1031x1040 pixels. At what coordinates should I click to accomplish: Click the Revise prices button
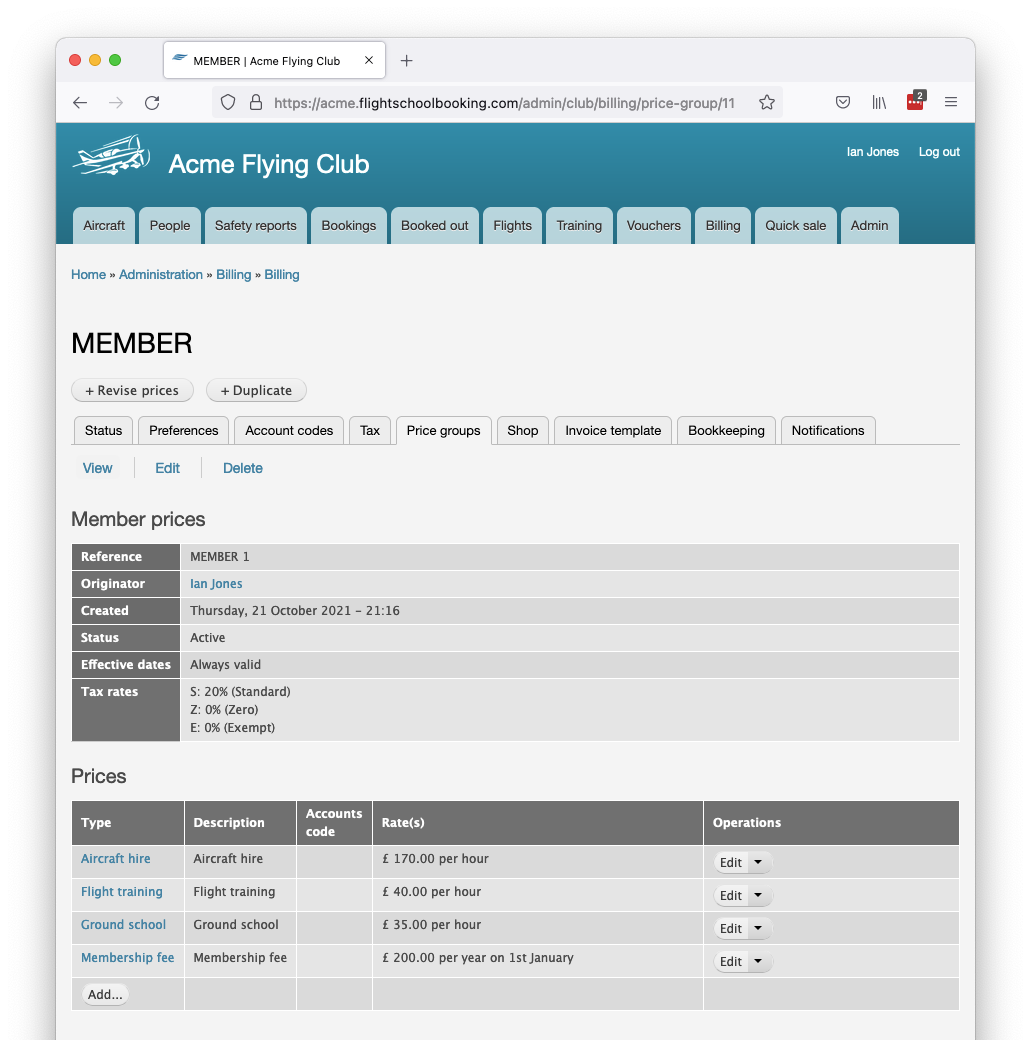(132, 390)
